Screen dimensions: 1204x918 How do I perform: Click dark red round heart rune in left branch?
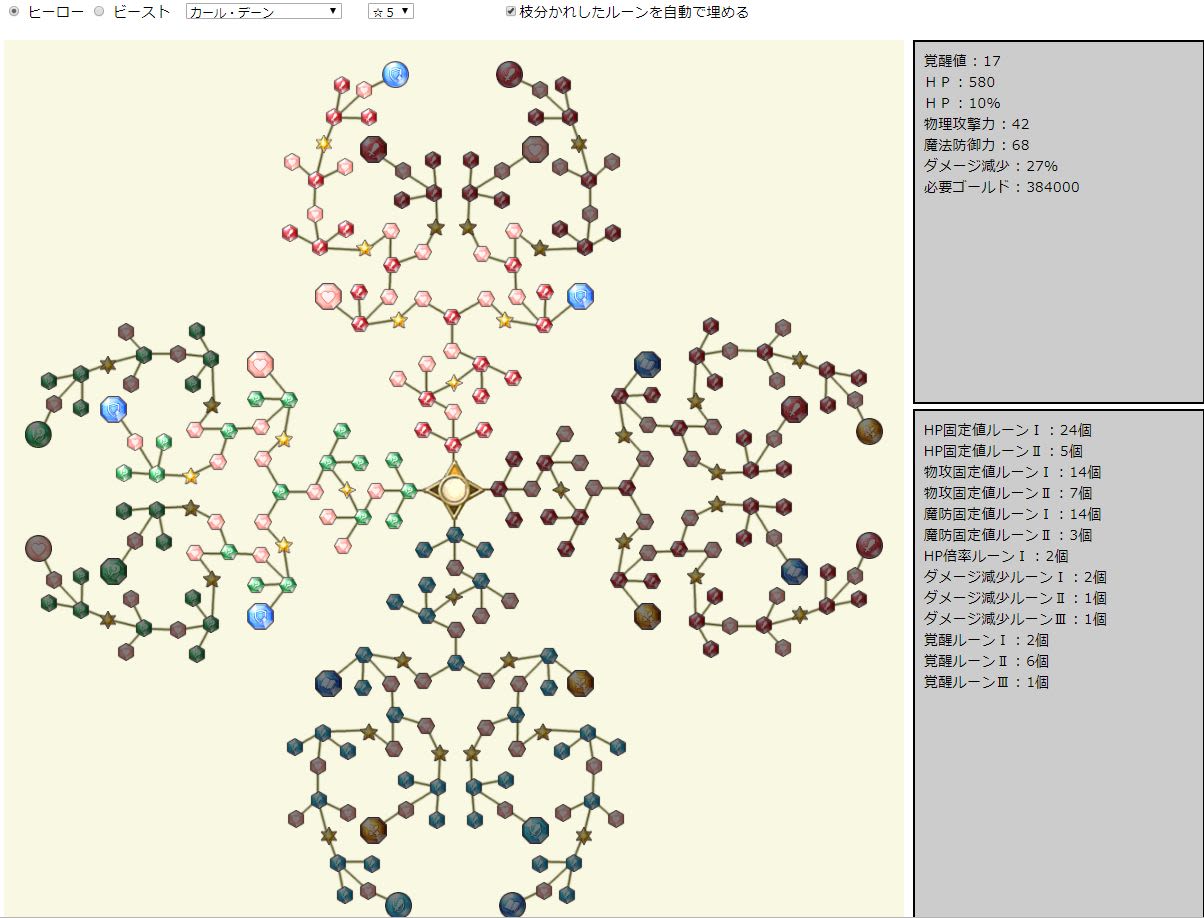coord(38,548)
